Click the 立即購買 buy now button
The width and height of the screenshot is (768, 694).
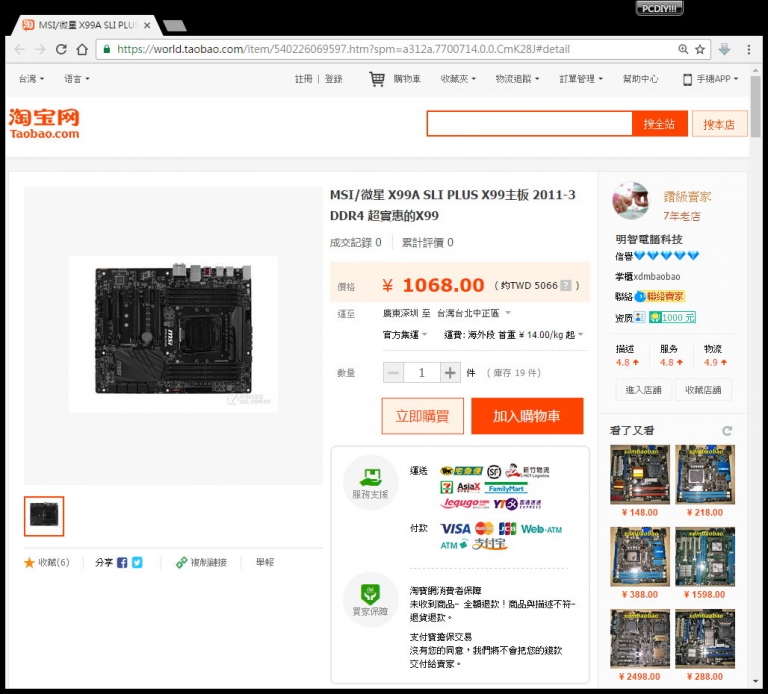[423, 416]
